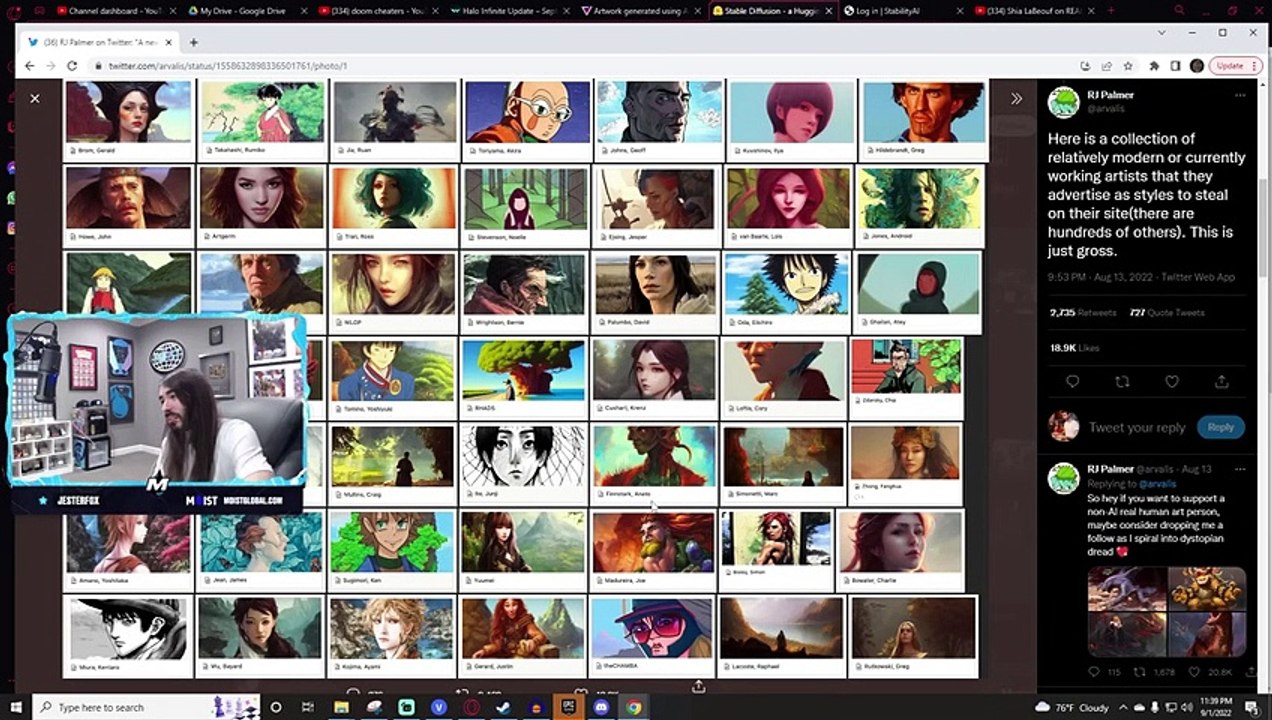Open Epic Games launcher from taskbar

click(569, 707)
